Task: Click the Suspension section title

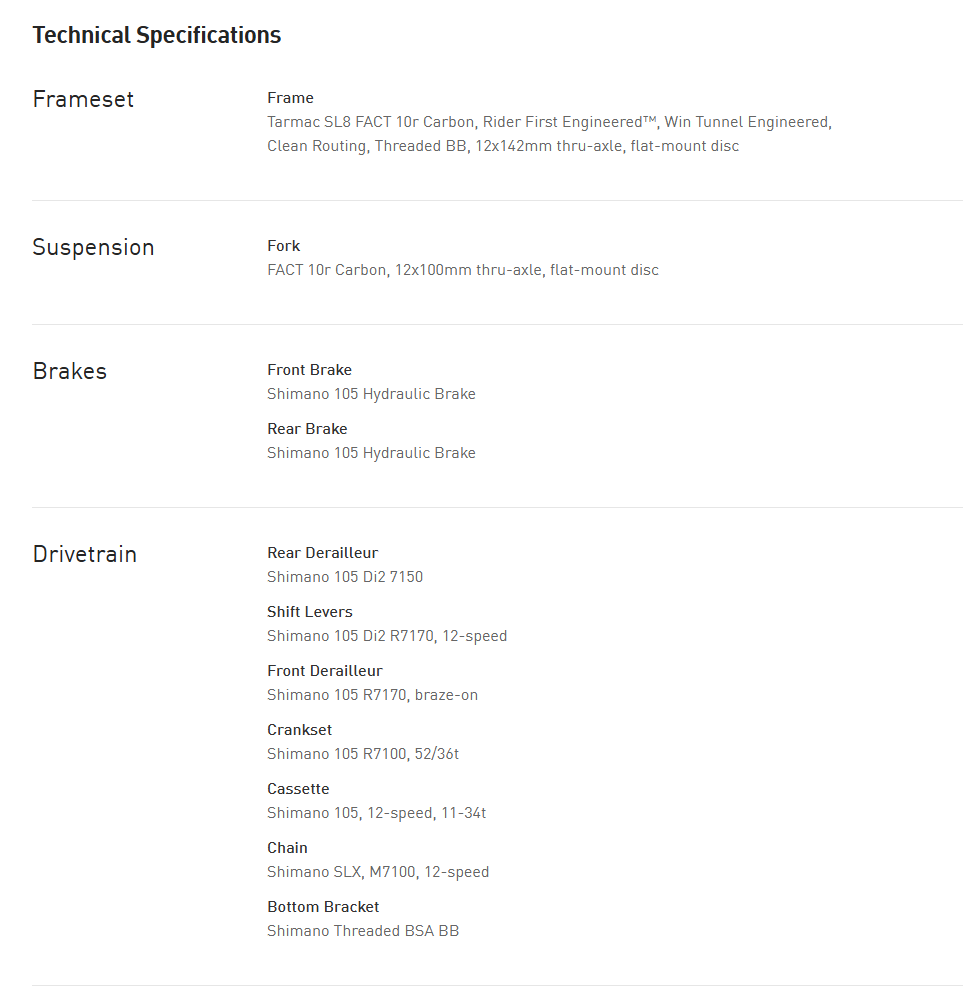Action: 93,247
